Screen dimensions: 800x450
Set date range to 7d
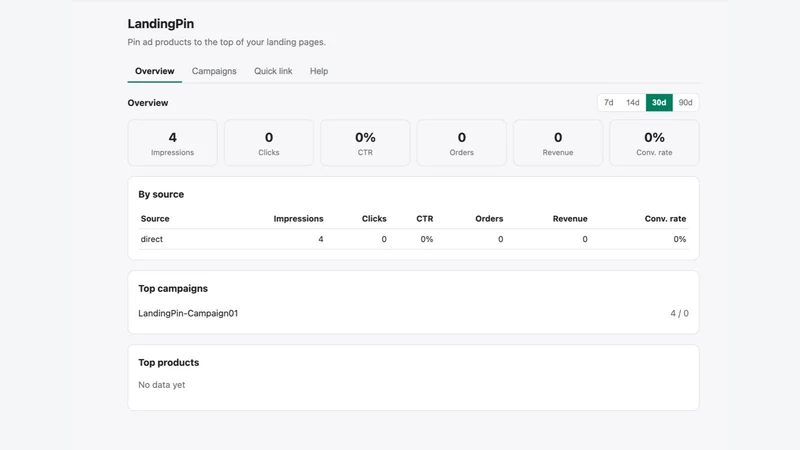(609, 103)
